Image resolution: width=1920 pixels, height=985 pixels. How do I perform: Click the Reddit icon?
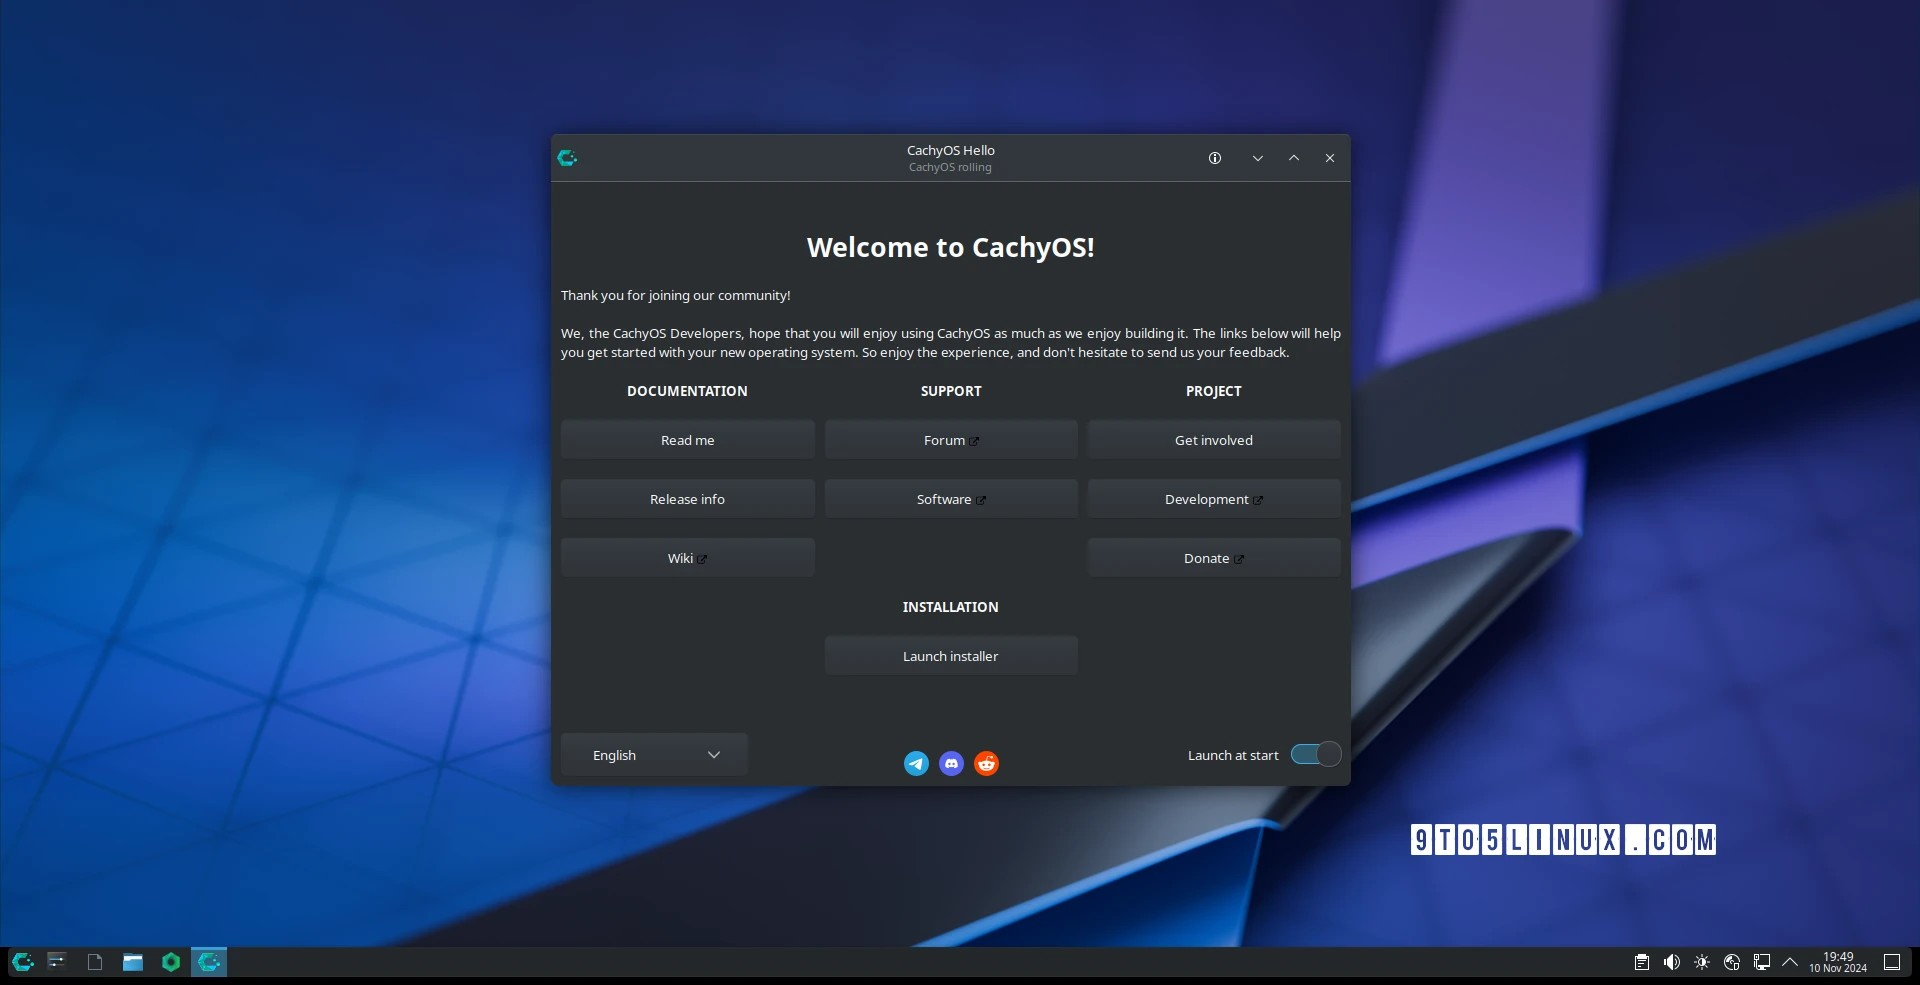[x=986, y=763]
